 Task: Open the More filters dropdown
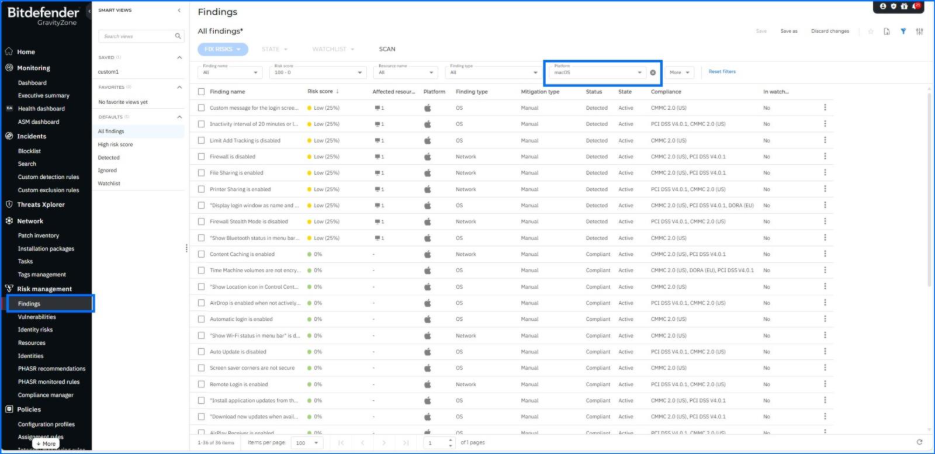point(681,72)
